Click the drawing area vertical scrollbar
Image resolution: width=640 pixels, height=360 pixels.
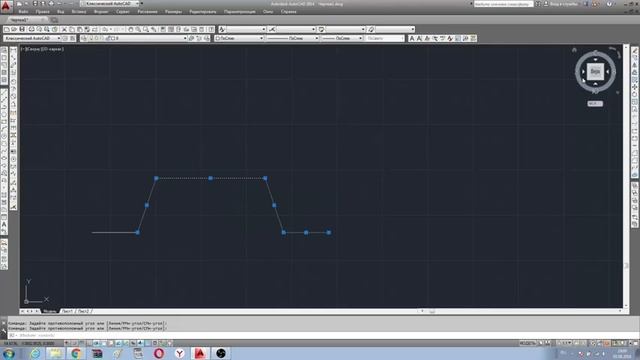click(x=626, y=176)
